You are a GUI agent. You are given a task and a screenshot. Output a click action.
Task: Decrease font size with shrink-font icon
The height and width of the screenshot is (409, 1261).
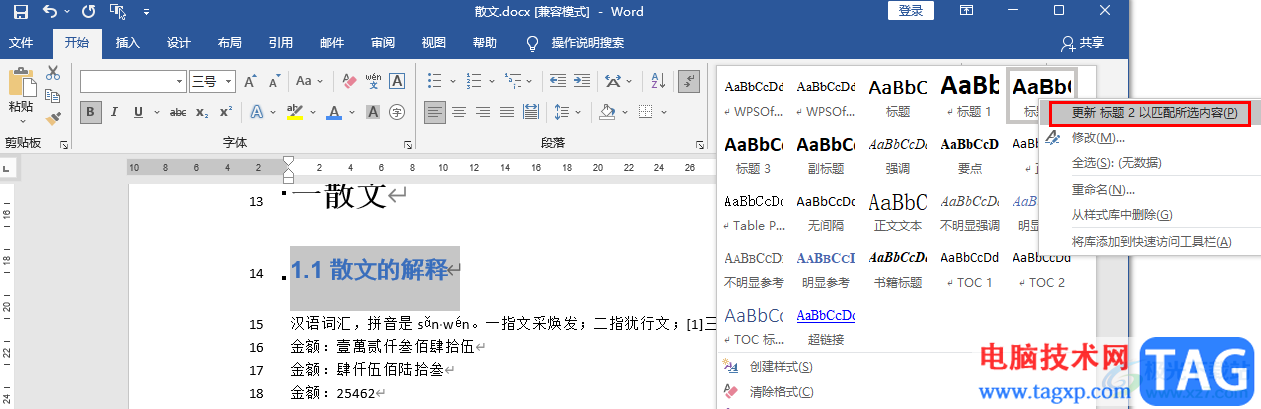click(273, 81)
